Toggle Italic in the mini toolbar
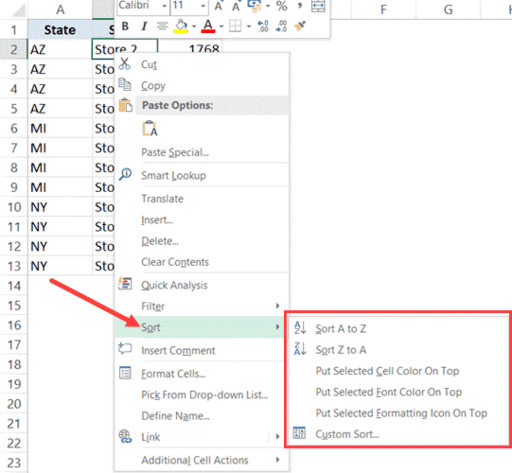The height and width of the screenshot is (473, 512). click(x=144, y=26)
